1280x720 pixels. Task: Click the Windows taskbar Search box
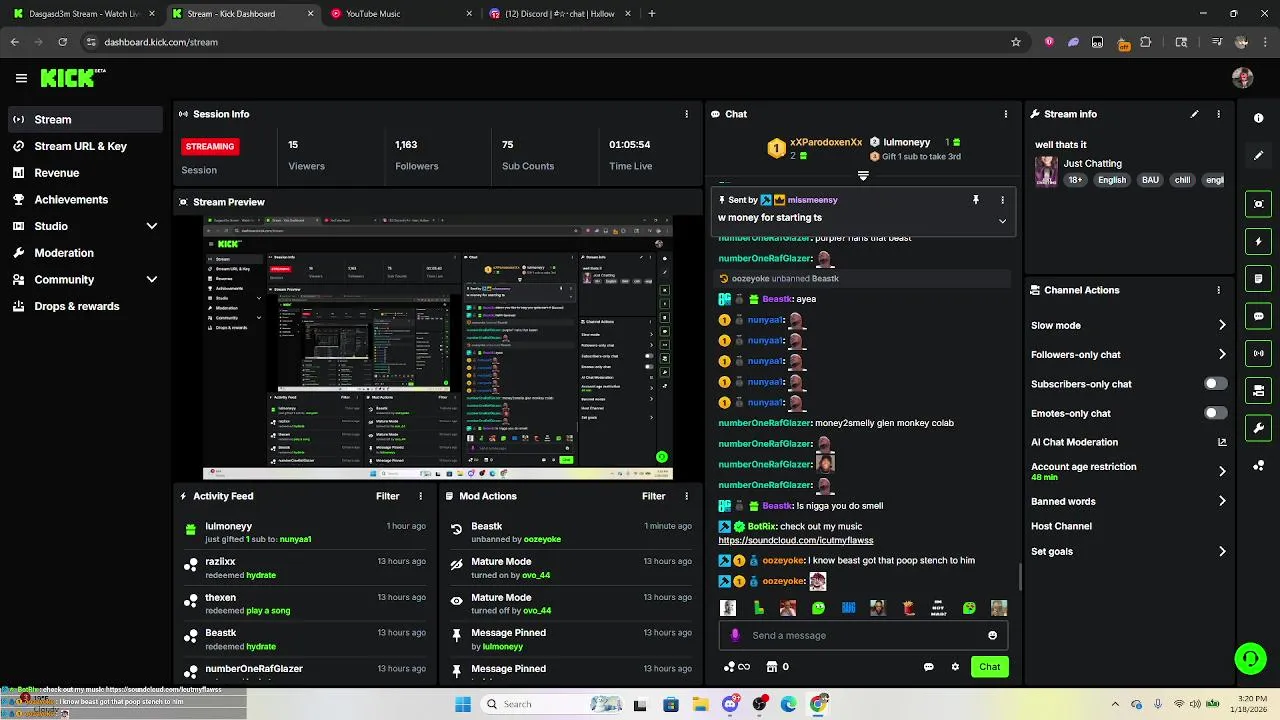click(551, 704)
